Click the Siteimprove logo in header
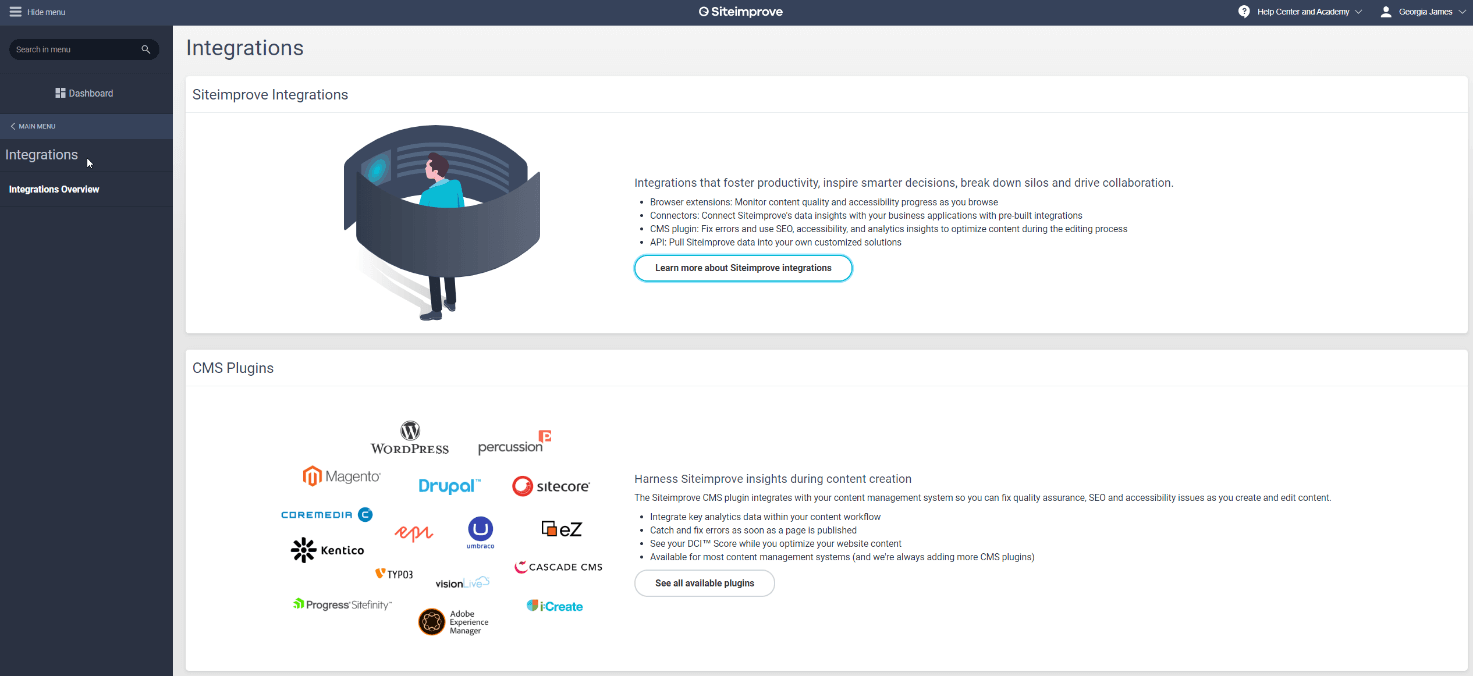 741,12
